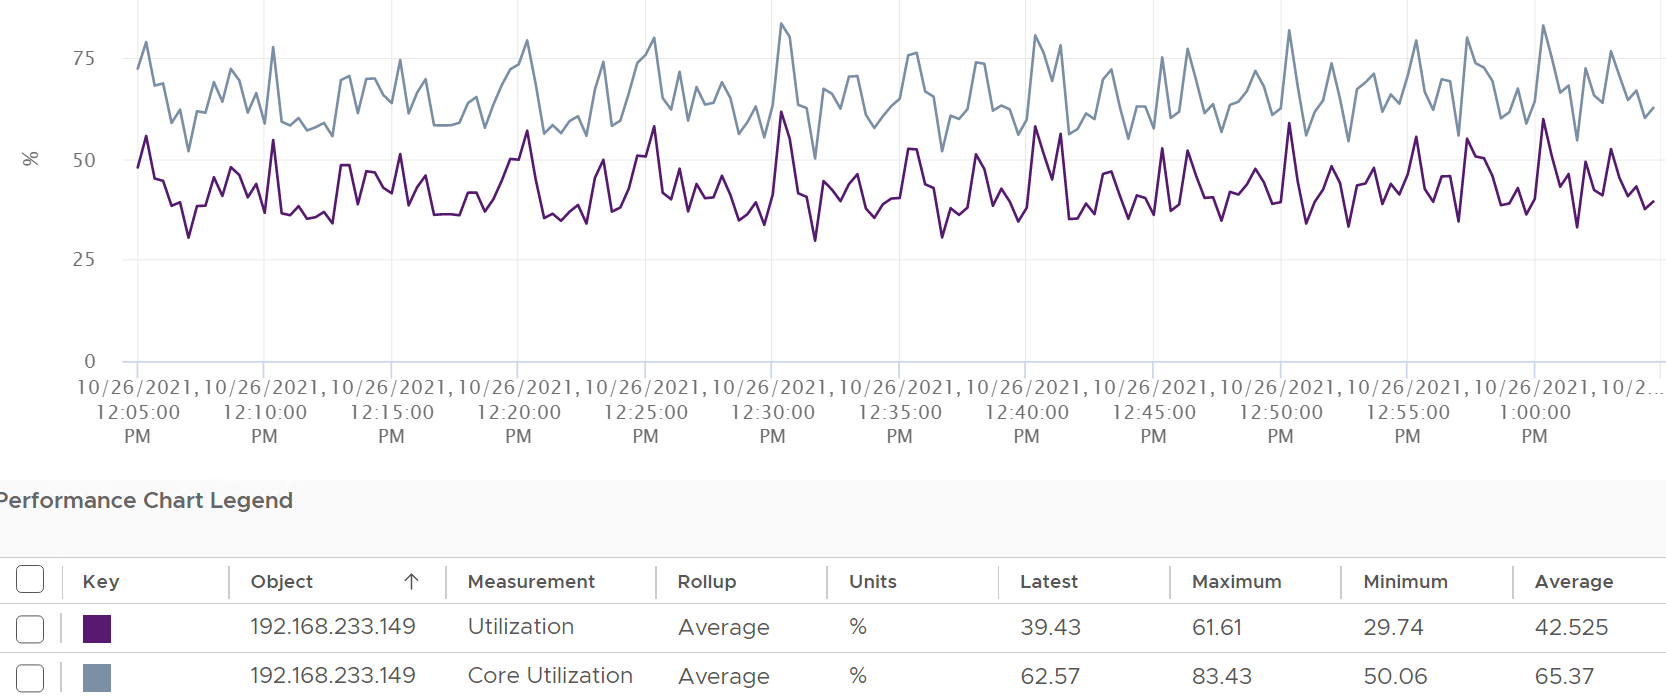
Task: Click the Average rollup cell for Utilization
Action: (x=724, y=628)
